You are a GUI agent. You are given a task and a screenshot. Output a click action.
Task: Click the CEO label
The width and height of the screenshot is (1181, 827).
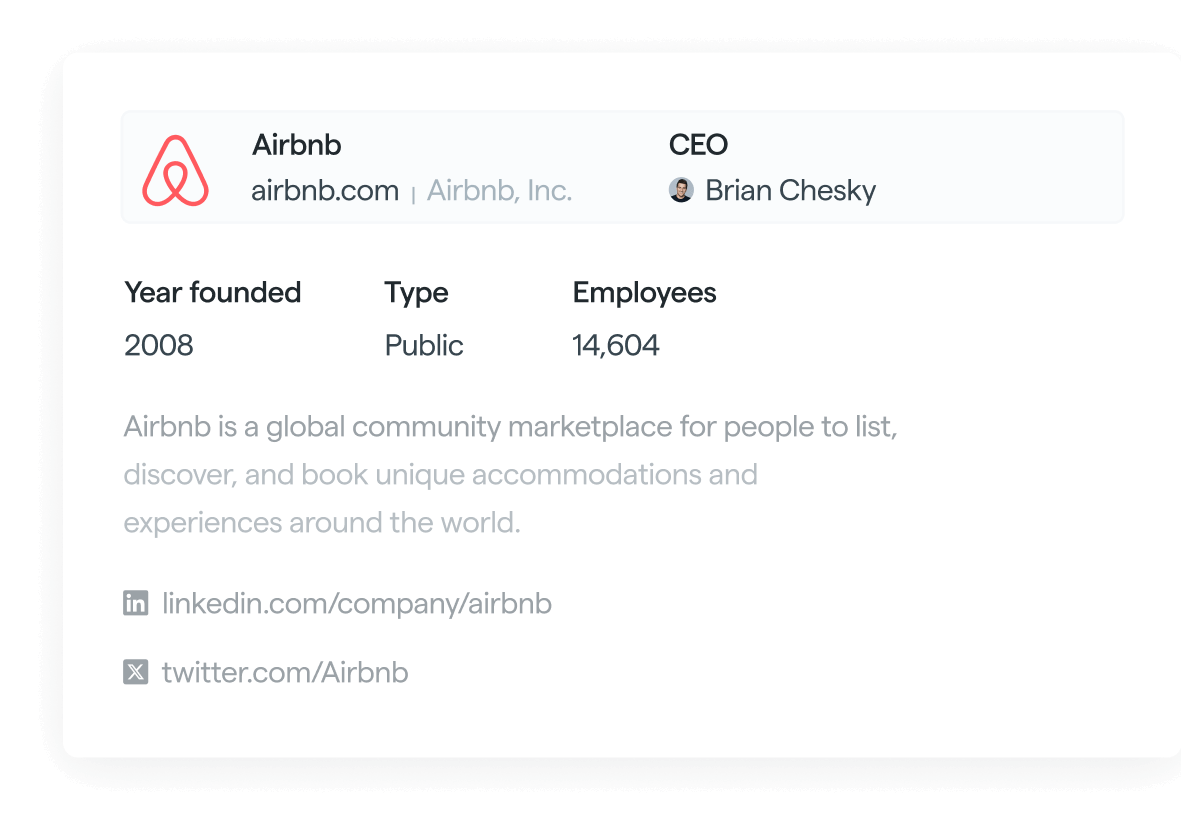tap(698, 145)
